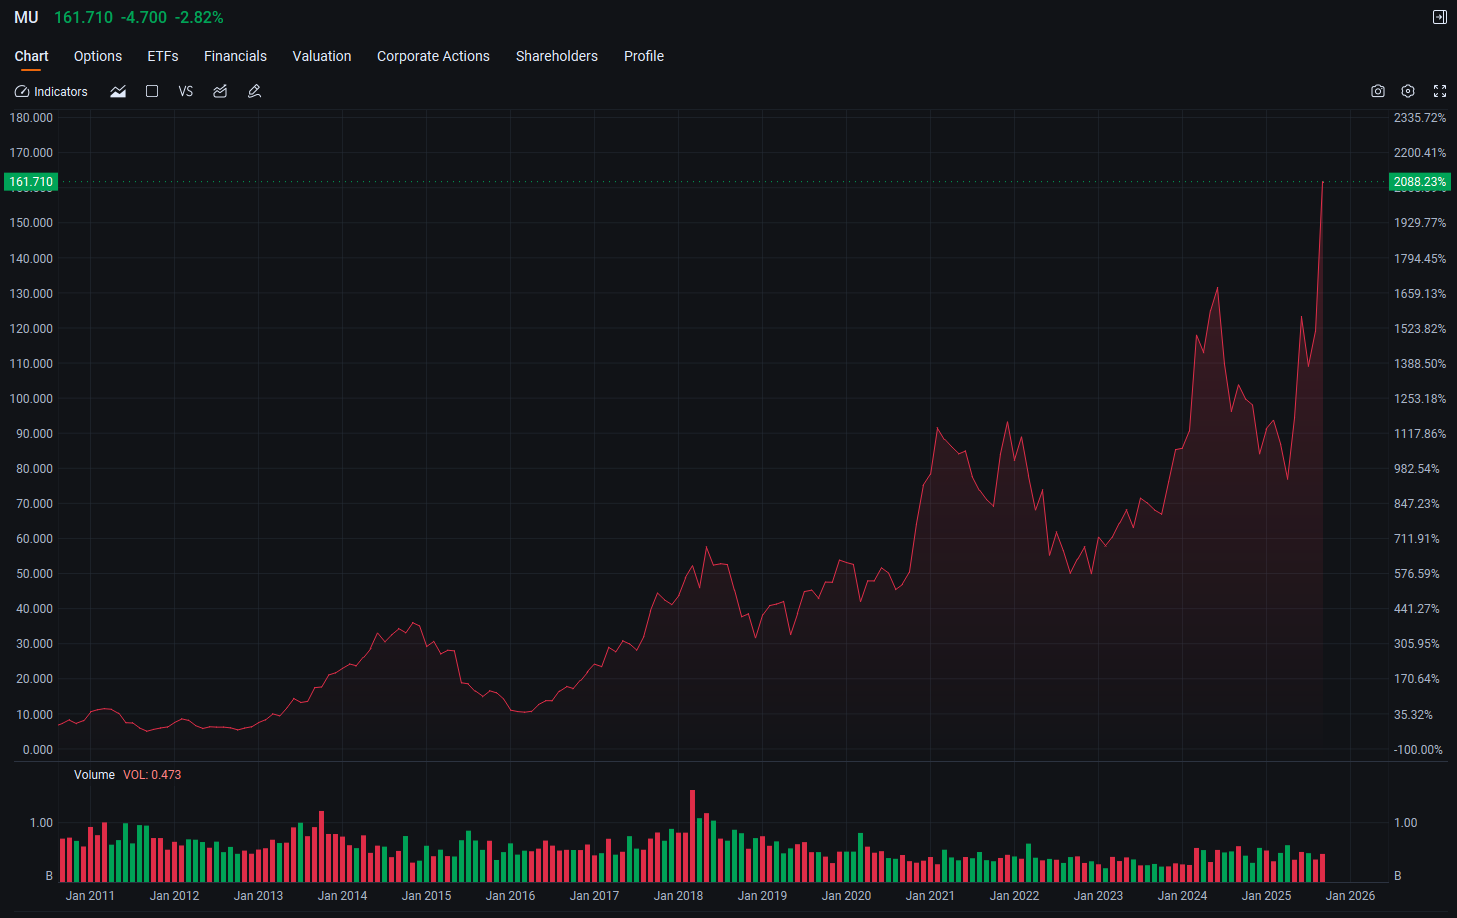Switch to the Options tab
This screenshot has height=918, width=1457.
(98, 56)
